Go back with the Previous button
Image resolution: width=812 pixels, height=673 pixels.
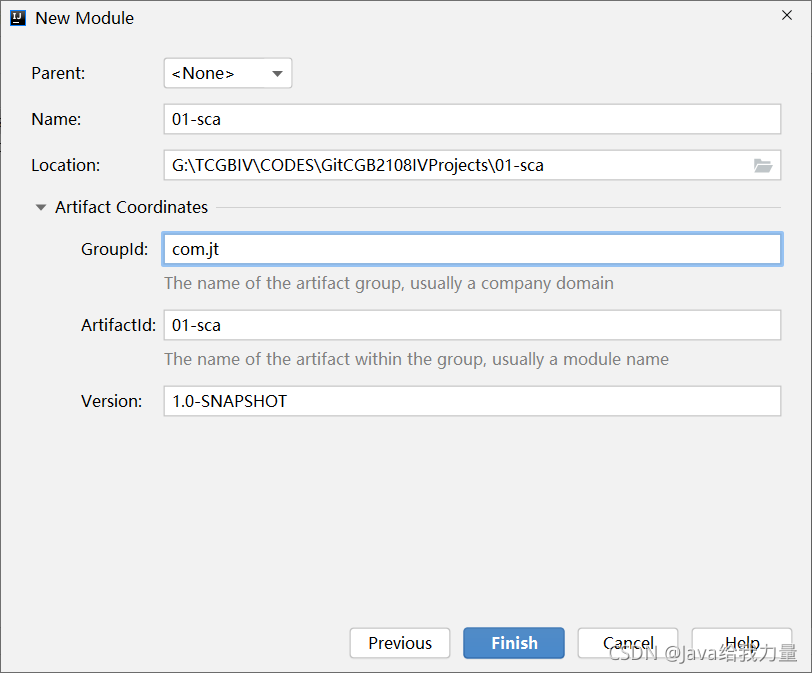pyautogui.click(x=400, y=643)
